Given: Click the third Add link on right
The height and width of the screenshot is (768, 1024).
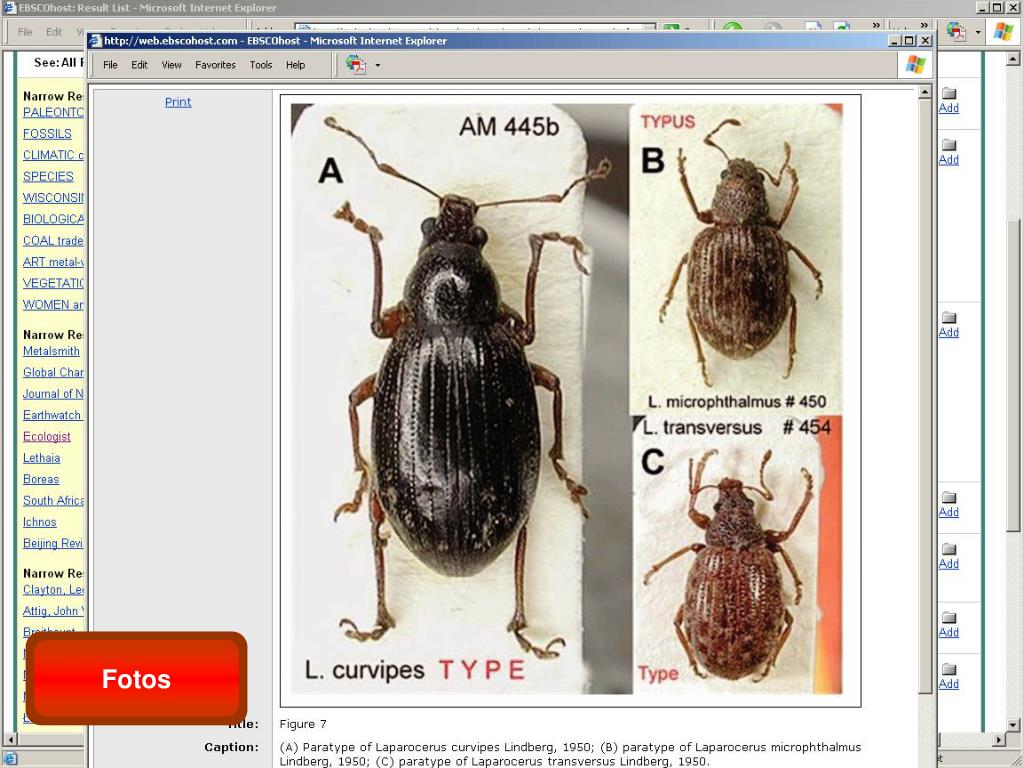Looking at the screenshot, I should point(949,332).
